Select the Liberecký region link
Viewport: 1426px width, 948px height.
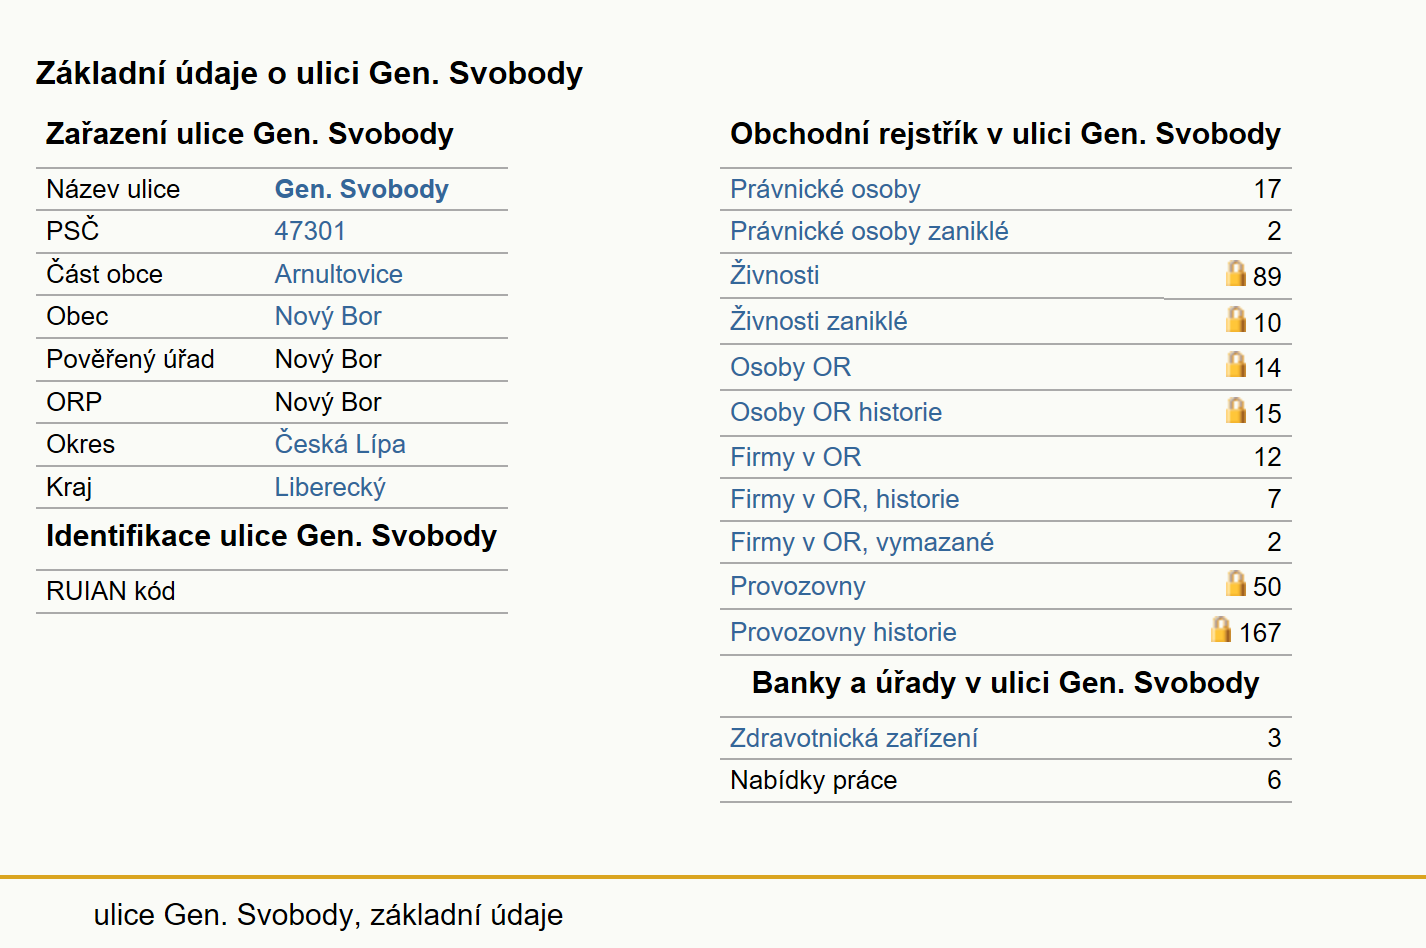click(x=330, y=487)
